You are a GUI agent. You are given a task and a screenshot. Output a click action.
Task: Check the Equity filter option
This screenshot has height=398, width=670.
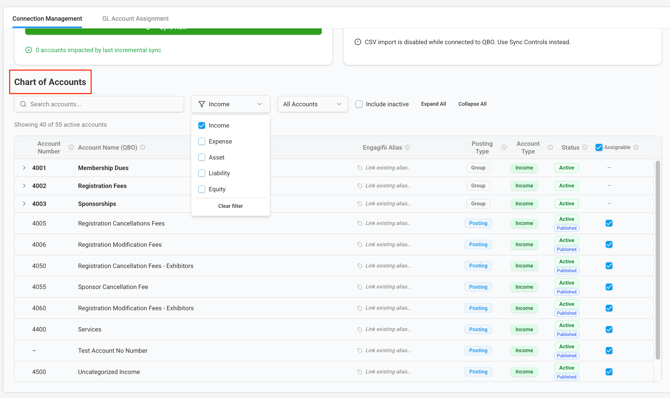202,189
